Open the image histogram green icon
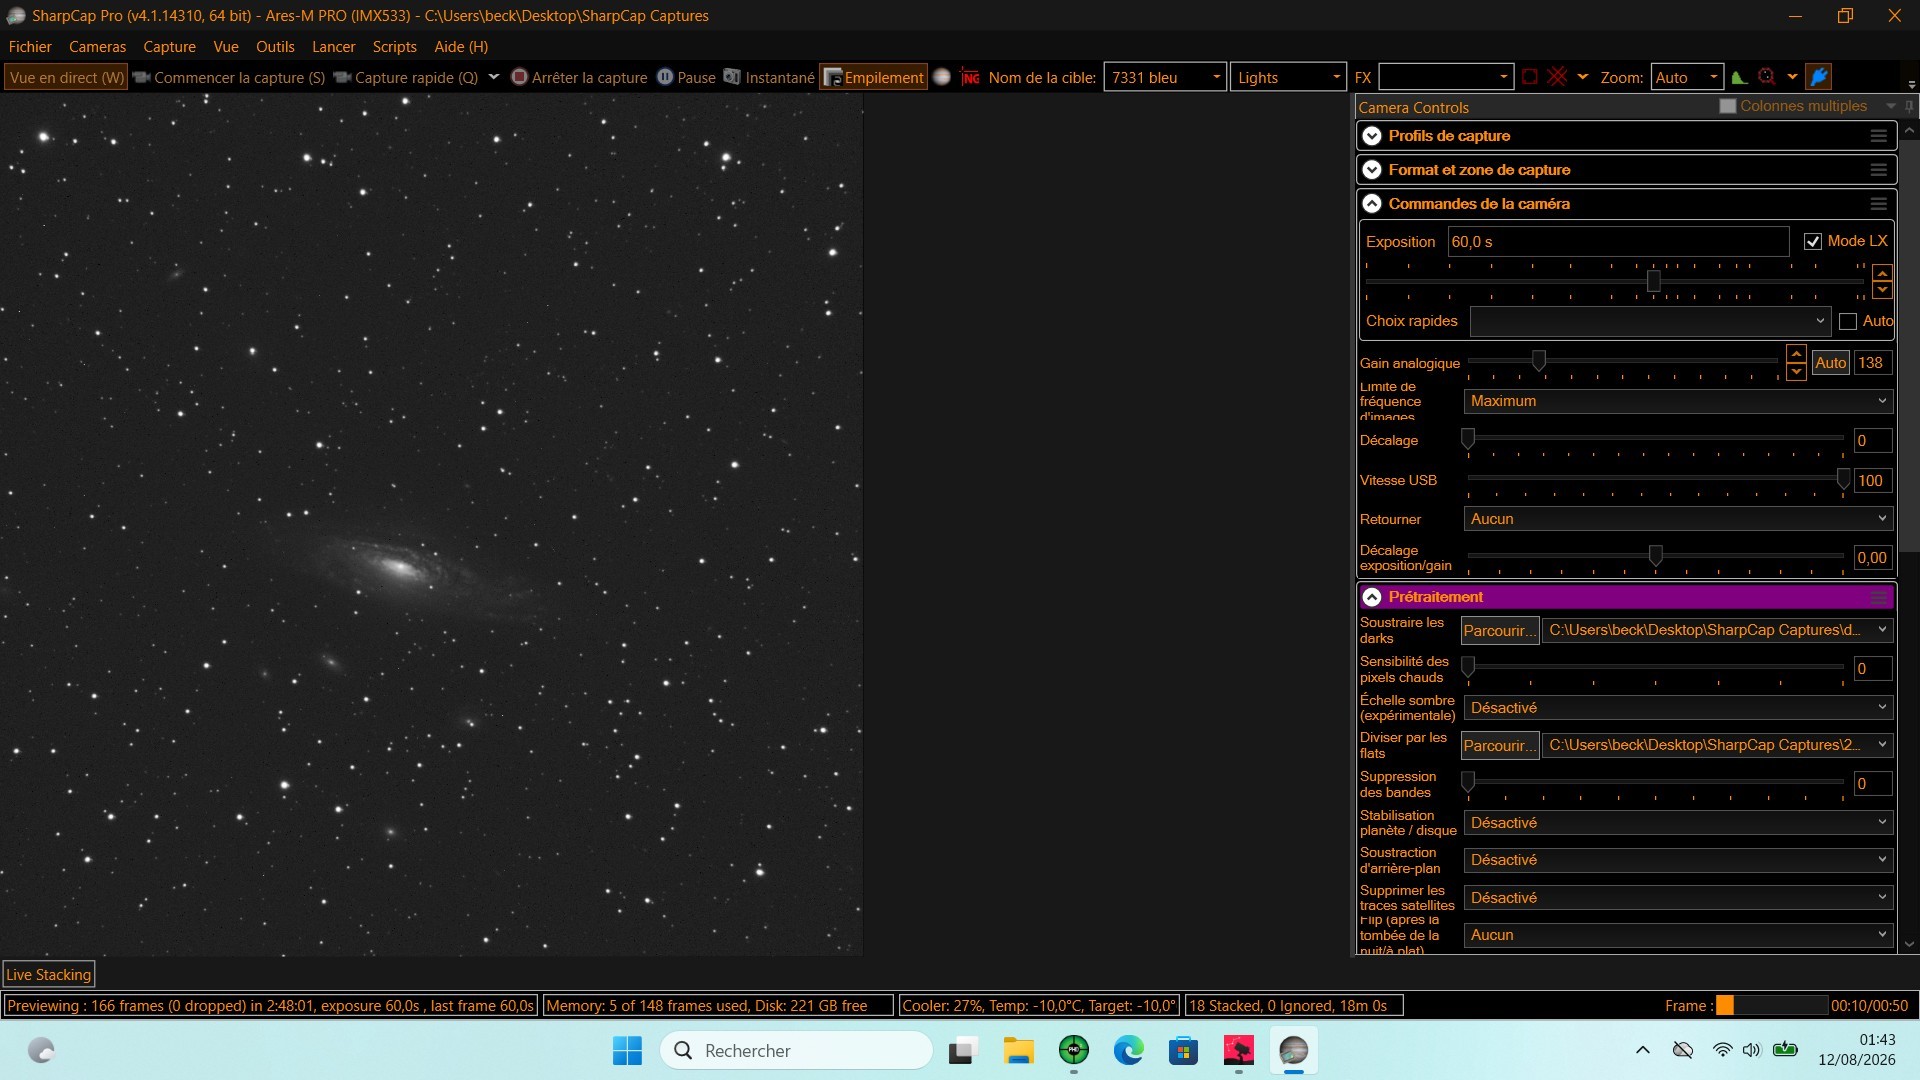1920x1080 pixels. pyautogui.click(x=1739, y=77)
